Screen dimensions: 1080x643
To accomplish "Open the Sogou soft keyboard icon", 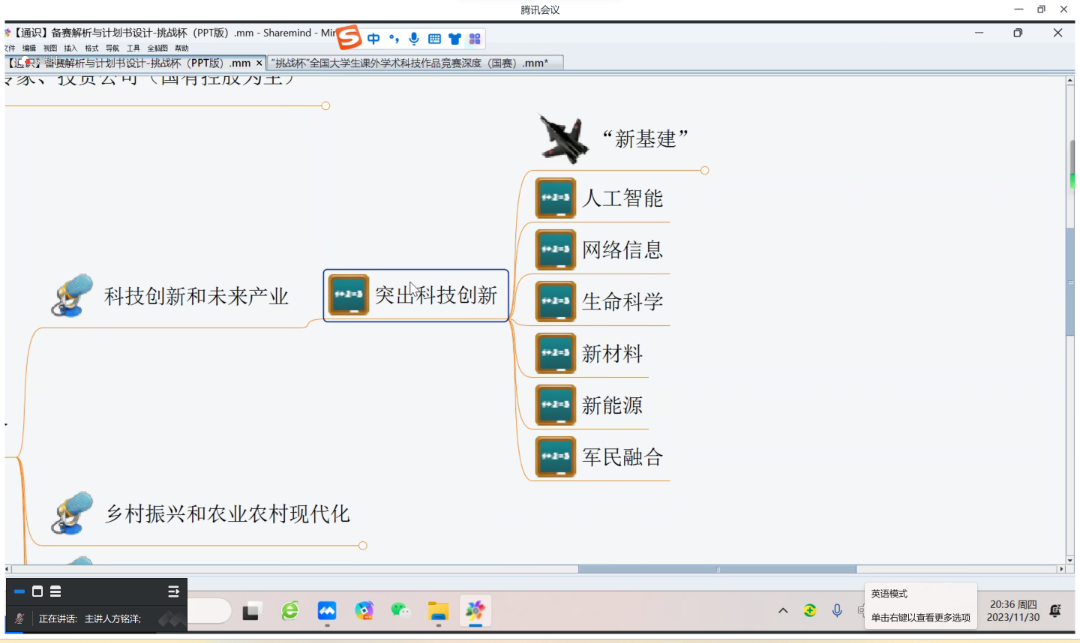I will 434,39.
